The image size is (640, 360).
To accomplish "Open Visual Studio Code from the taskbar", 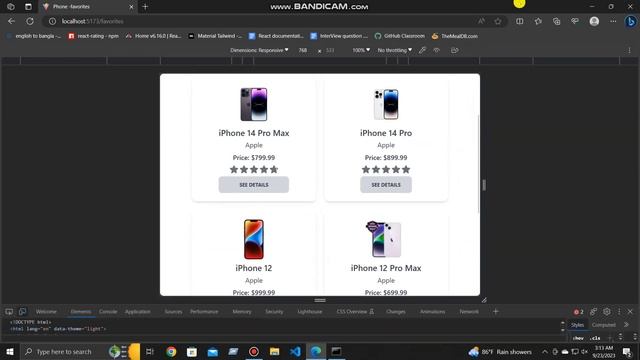I will click(295, 351).
